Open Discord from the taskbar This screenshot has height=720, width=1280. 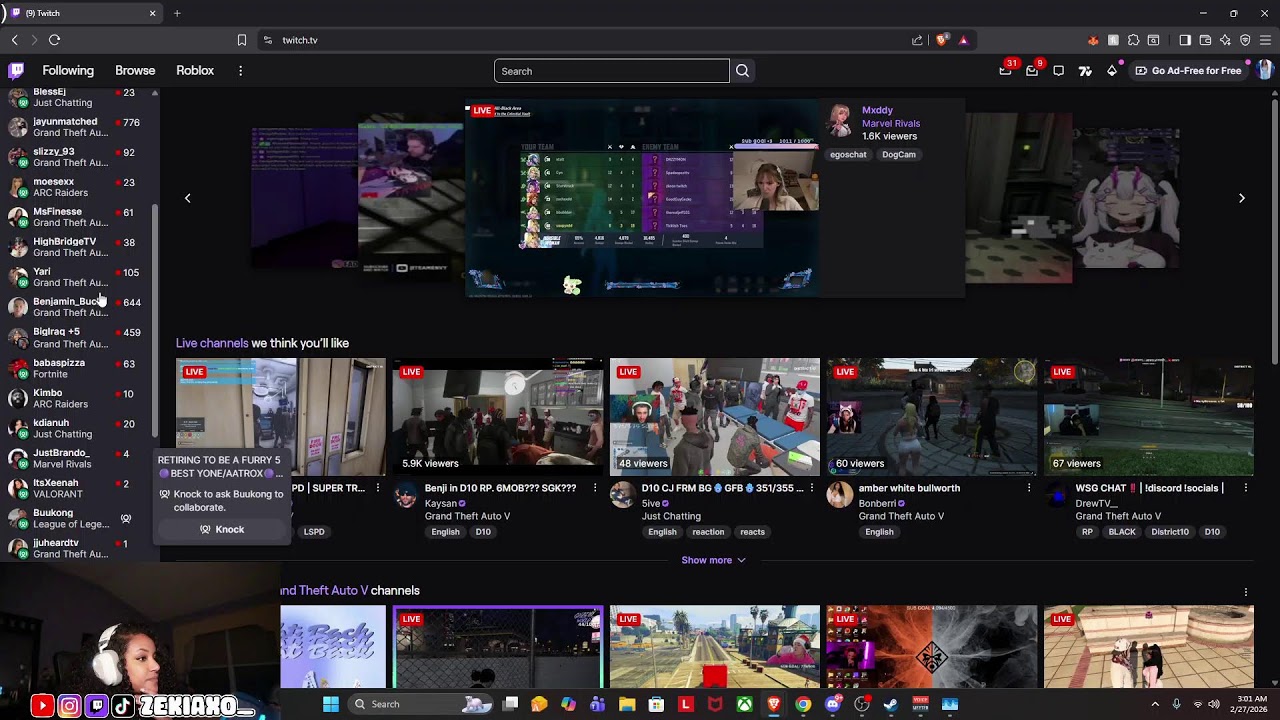833,704
